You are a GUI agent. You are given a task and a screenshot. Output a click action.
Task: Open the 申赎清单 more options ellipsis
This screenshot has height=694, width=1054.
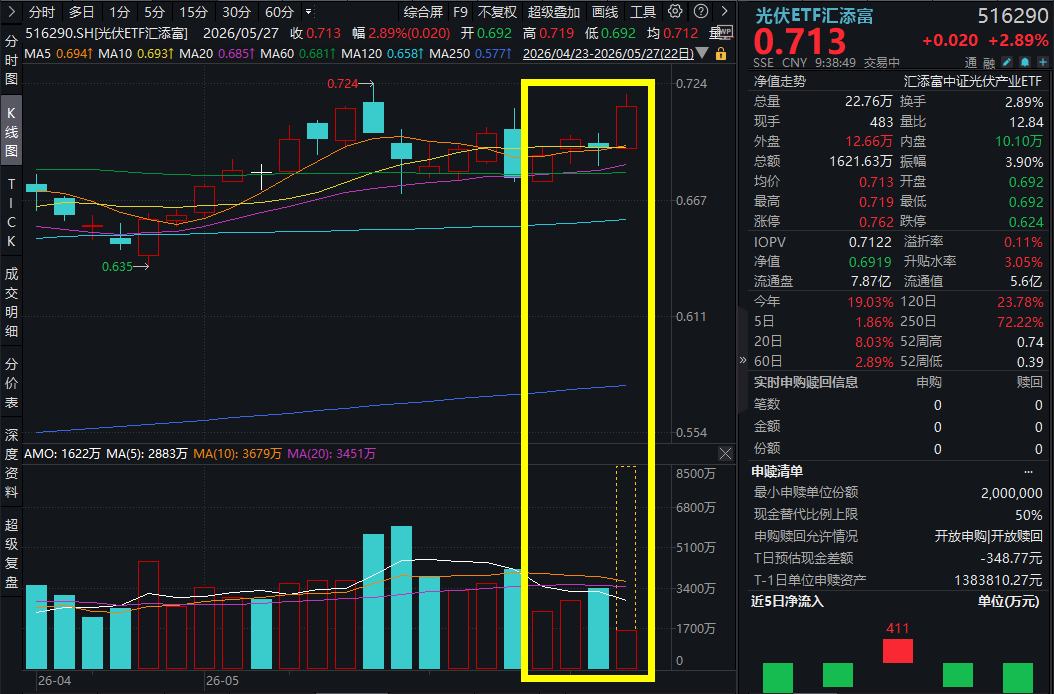point(1028,471)
